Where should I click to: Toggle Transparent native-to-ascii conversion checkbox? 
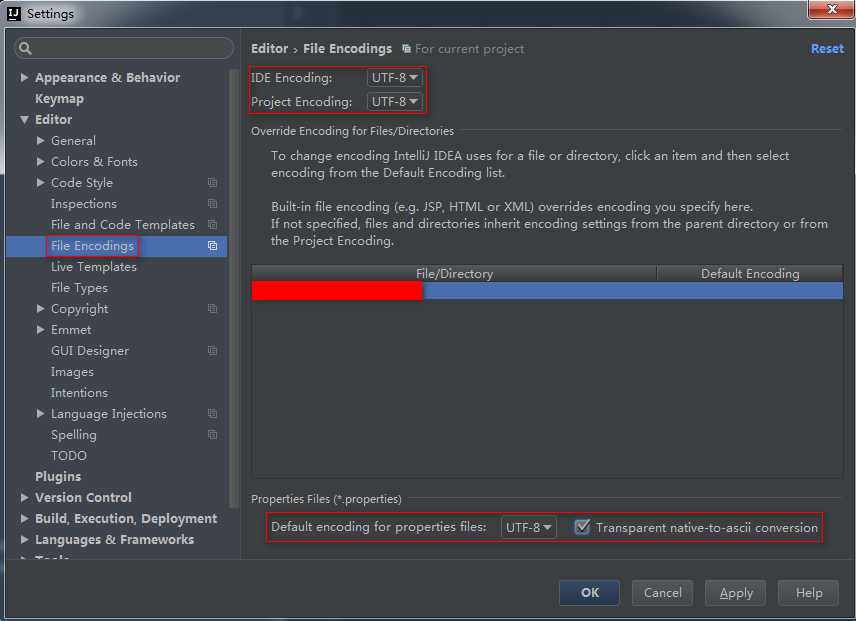coord(582,527)
